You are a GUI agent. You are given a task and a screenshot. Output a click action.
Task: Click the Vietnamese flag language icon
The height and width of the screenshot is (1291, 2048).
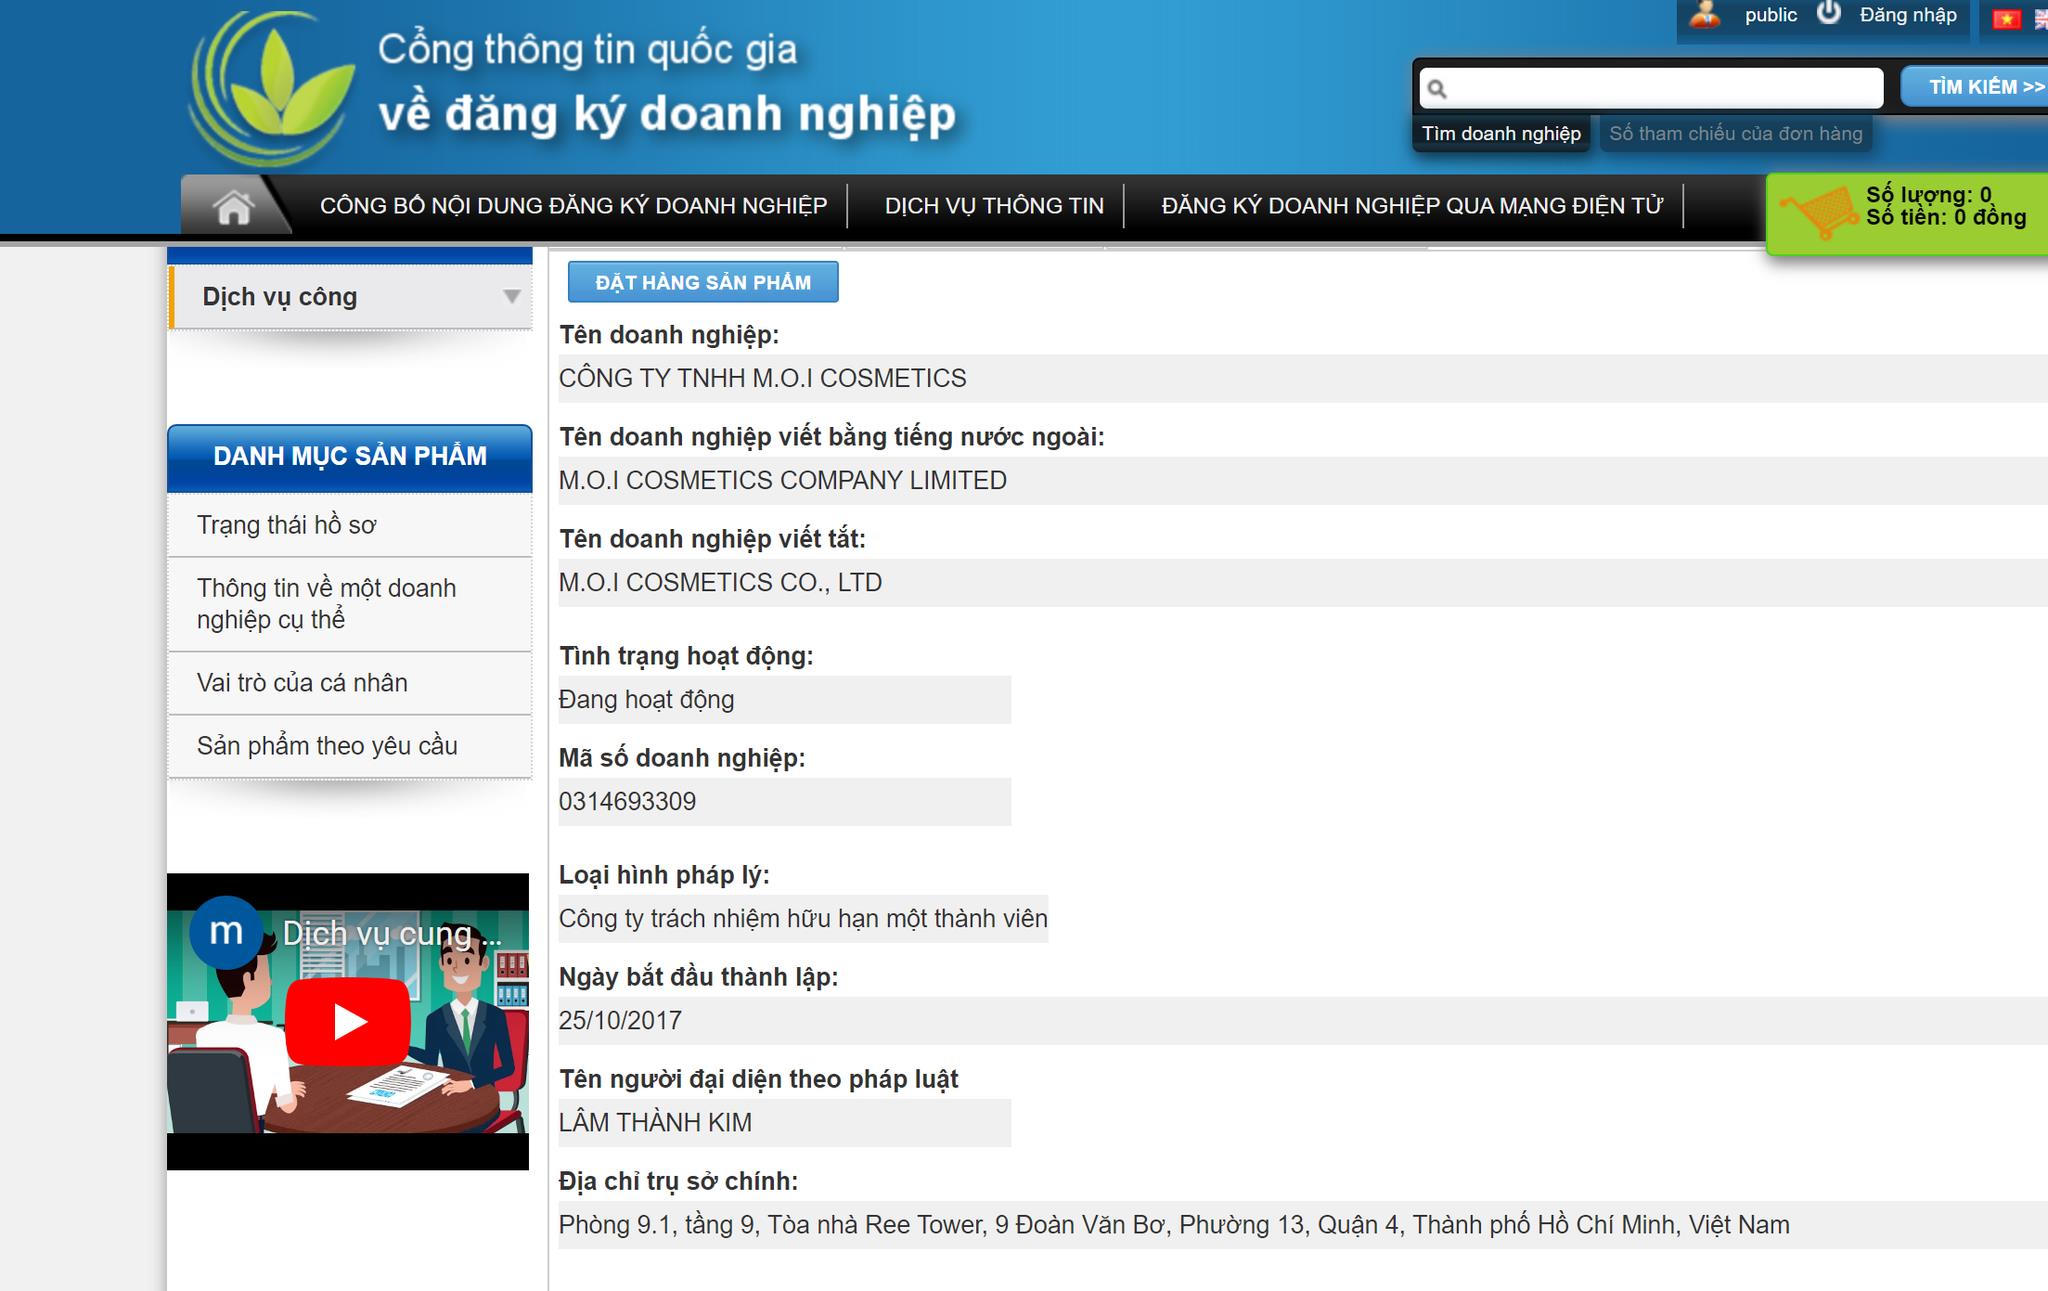(x=2005, y=19)
